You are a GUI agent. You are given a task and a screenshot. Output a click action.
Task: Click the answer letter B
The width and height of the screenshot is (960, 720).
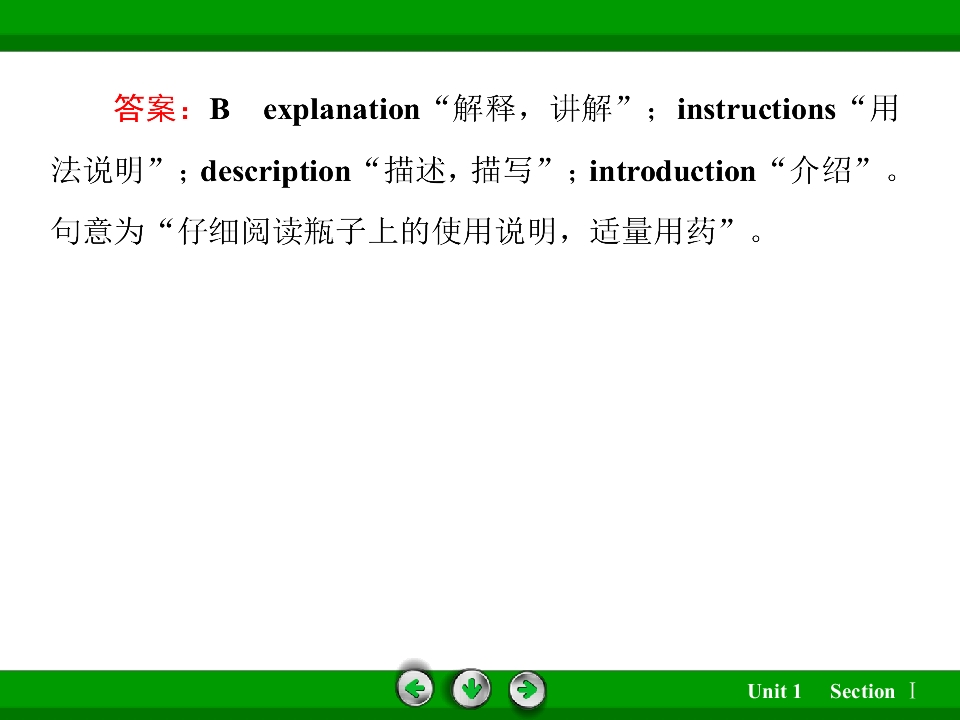point(220,110)
